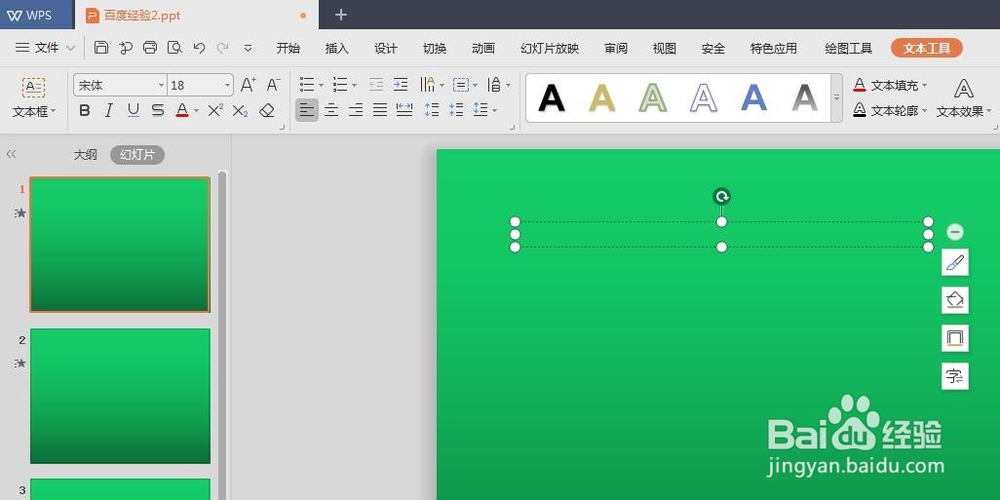Toggle Bold formatting
The width and height of the screenshot is (1000, 500).
pos(84,111)
